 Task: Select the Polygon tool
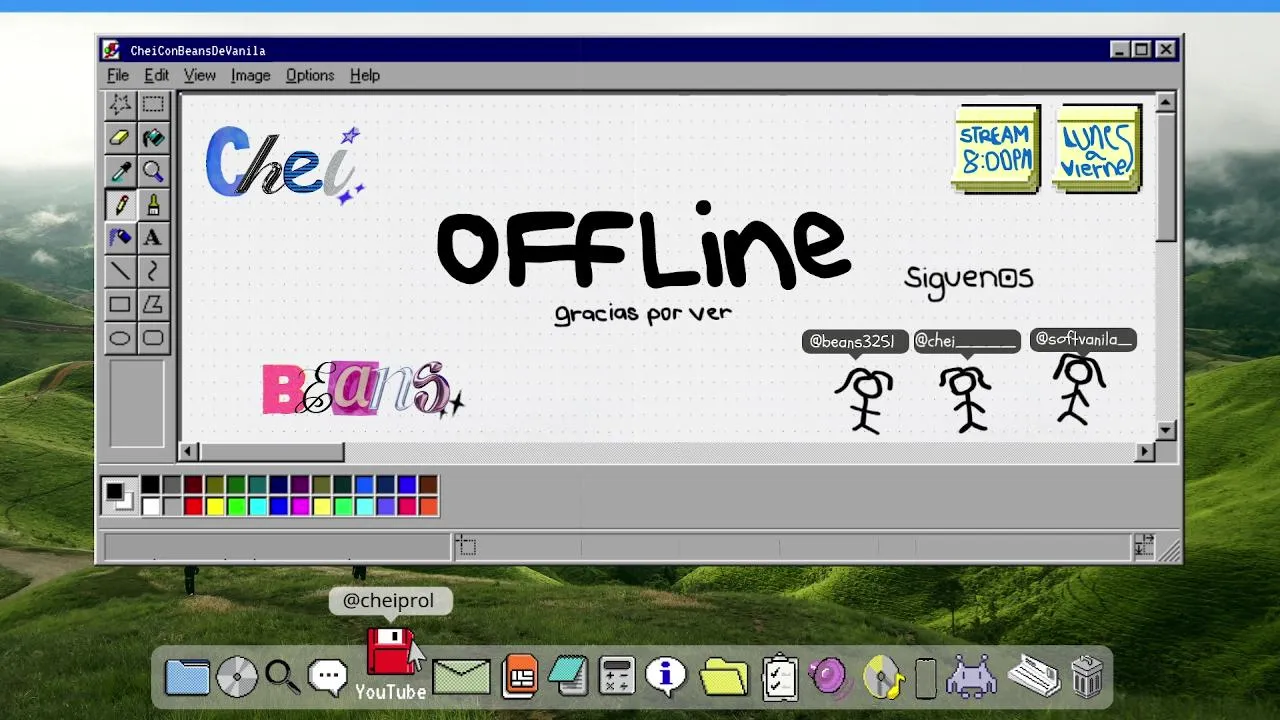[x=153, y=304]
